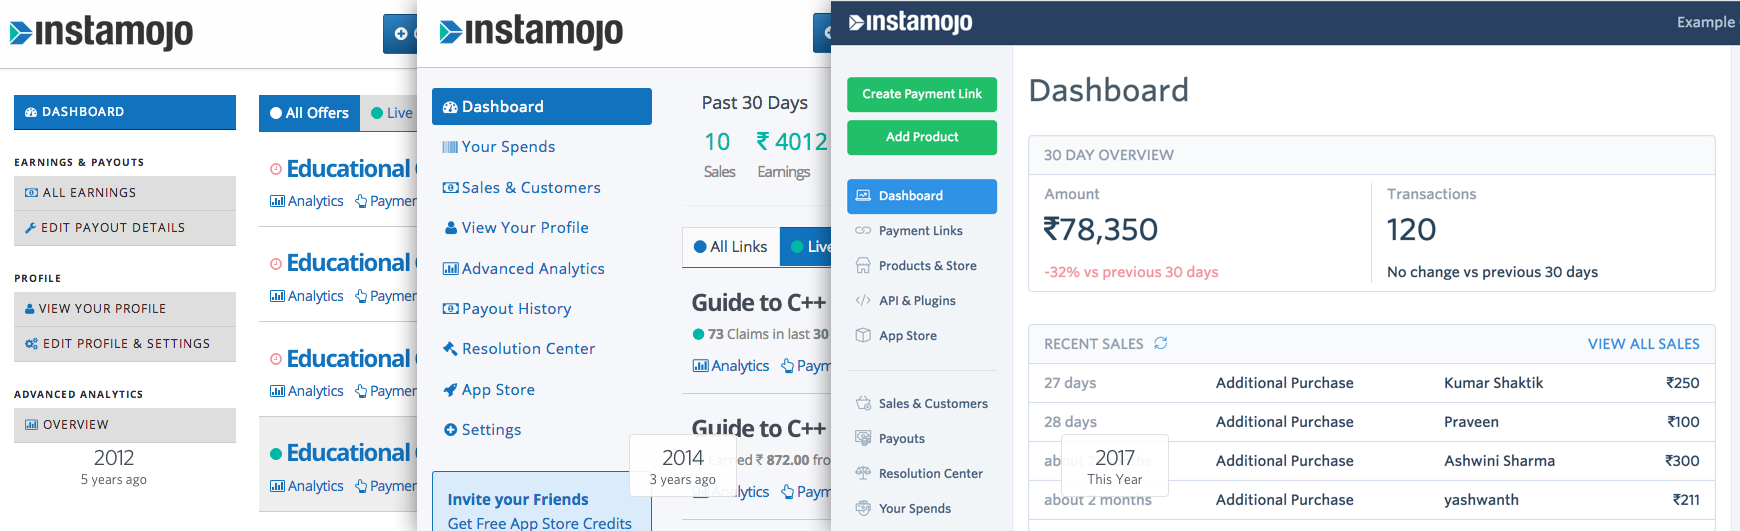The height and width of the screenshot is (531, 1740).
Task: Click user icon beside View Your Profile 2014
Action: (451, 228)
